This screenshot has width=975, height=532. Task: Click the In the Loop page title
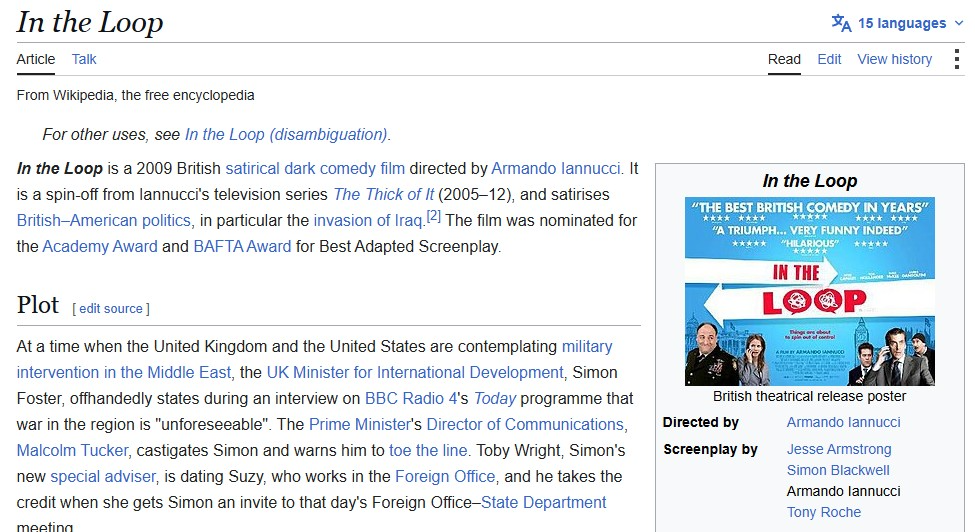(x=90, y=22)
